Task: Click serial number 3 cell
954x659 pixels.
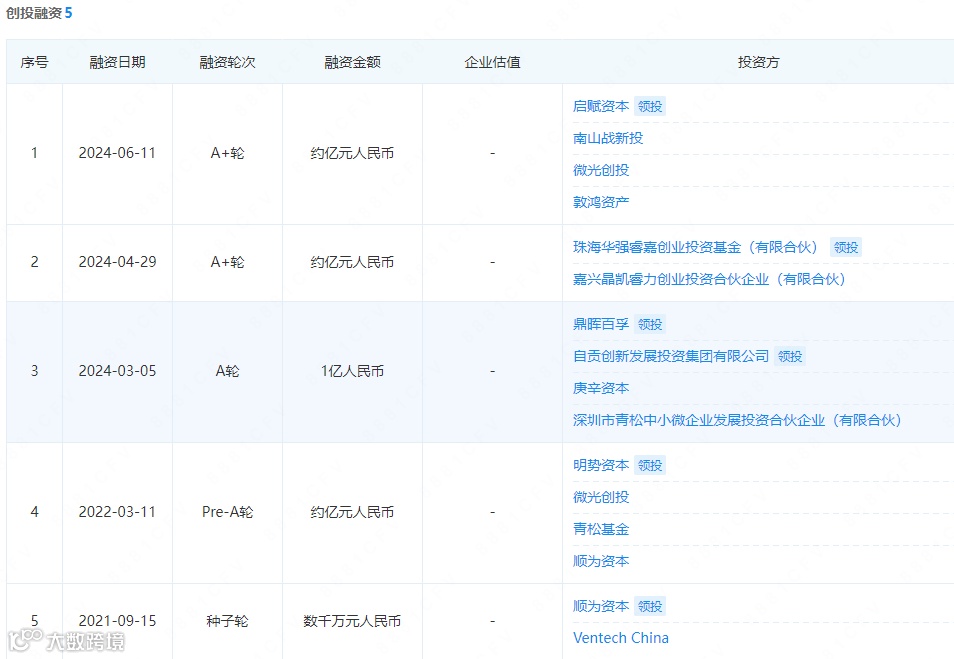Action: (34, 371)
